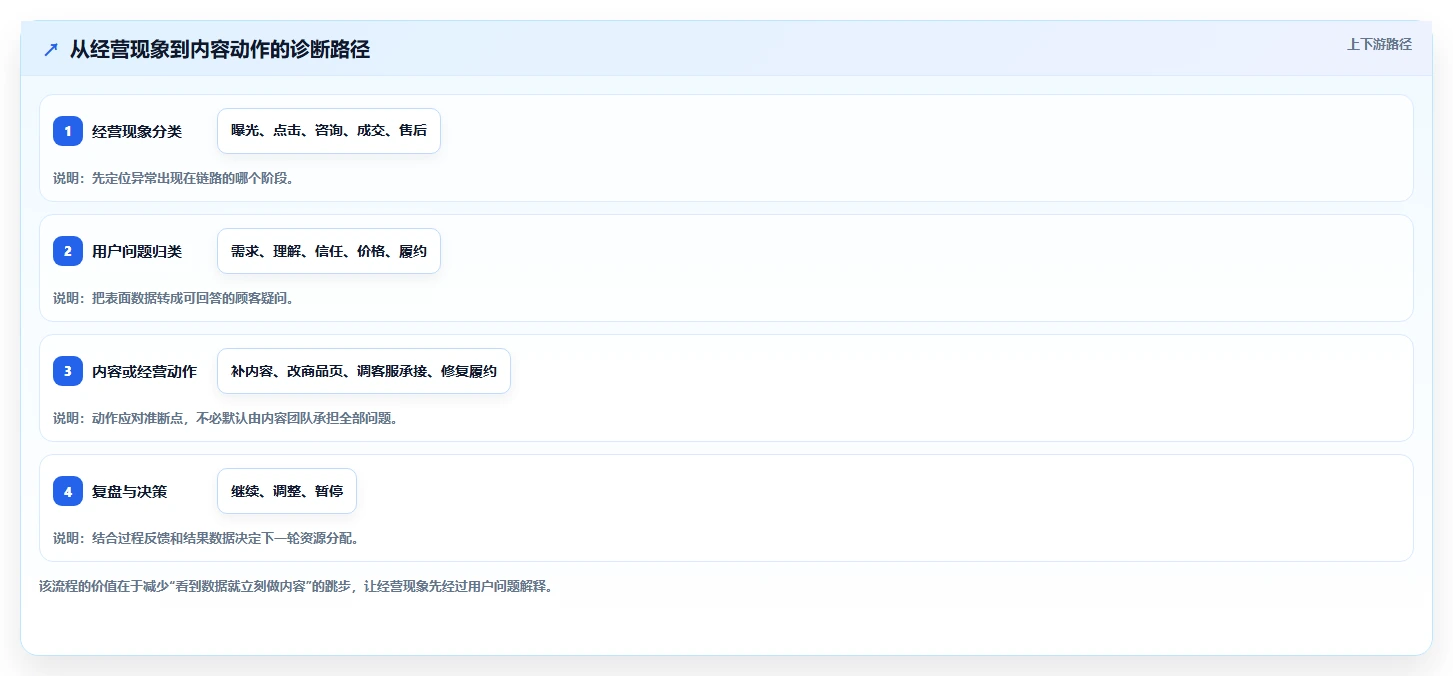Click the note 把表面数据转成可回答的顾客疑问
The width and height of the screenshot is (1453, 676).
pyautogui.click(x=173, y=298)
